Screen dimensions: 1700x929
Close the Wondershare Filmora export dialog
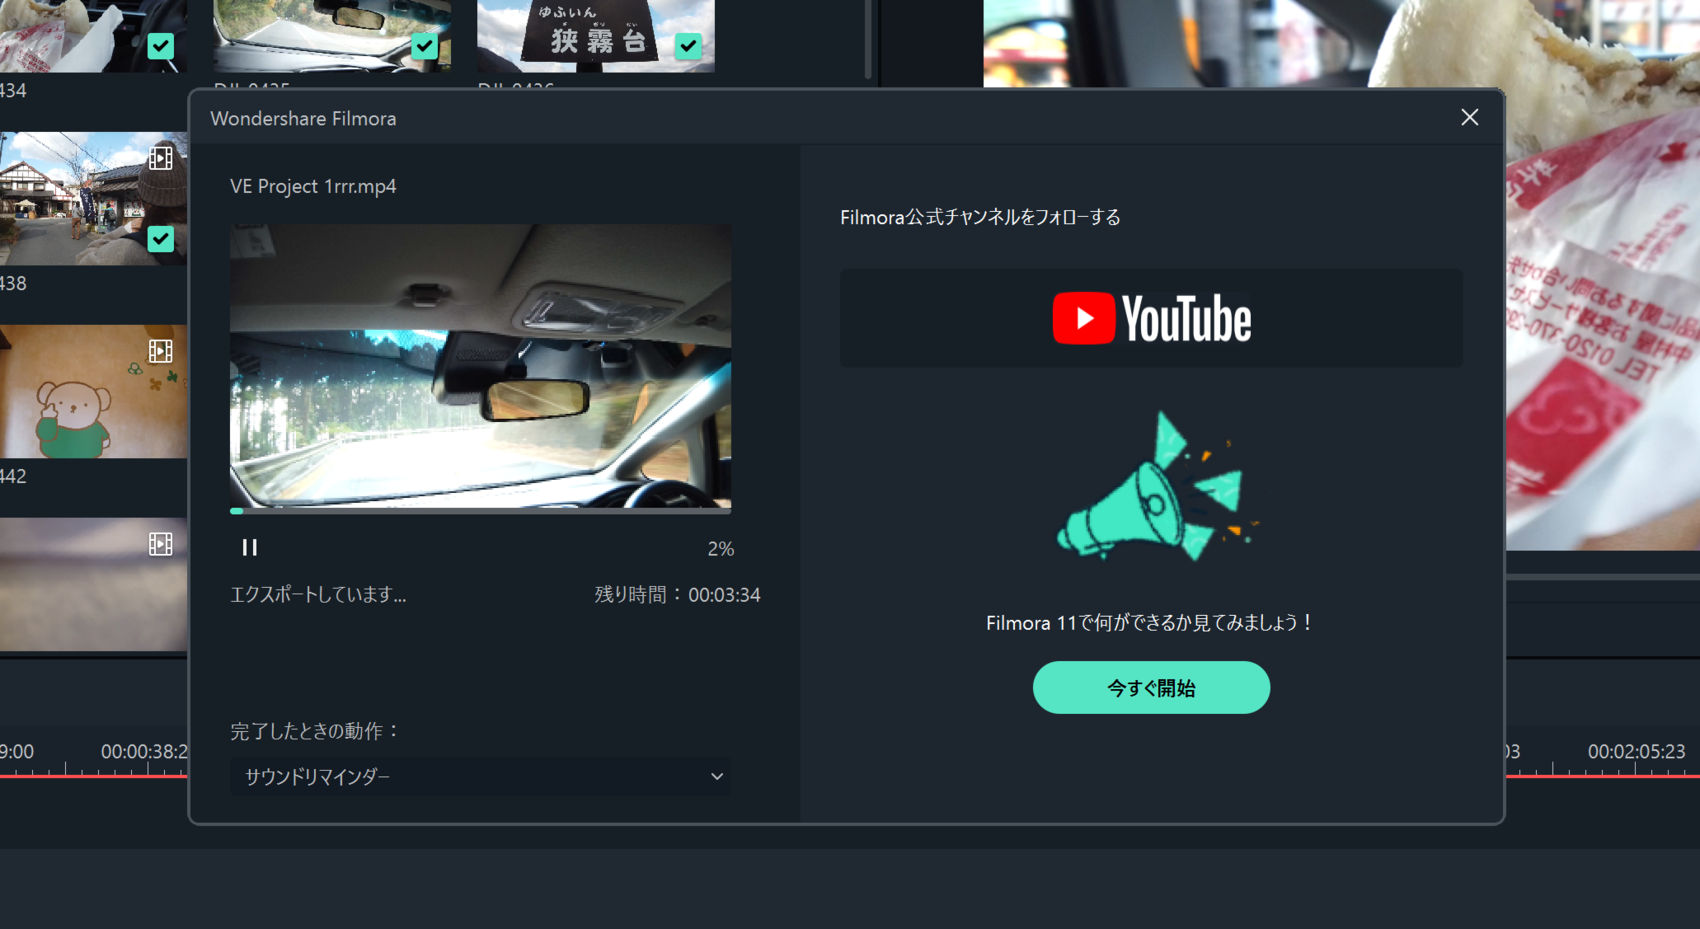pos(1469,117)
